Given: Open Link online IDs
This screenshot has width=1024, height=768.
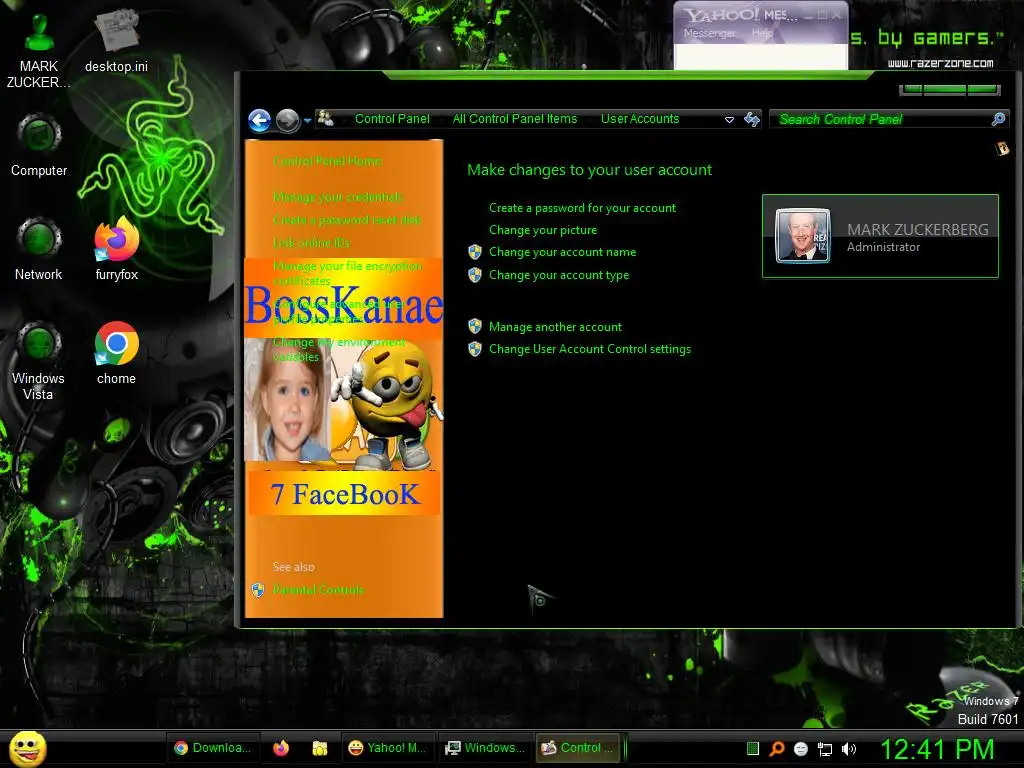Looking at the screenshot, I should (312, 242).
